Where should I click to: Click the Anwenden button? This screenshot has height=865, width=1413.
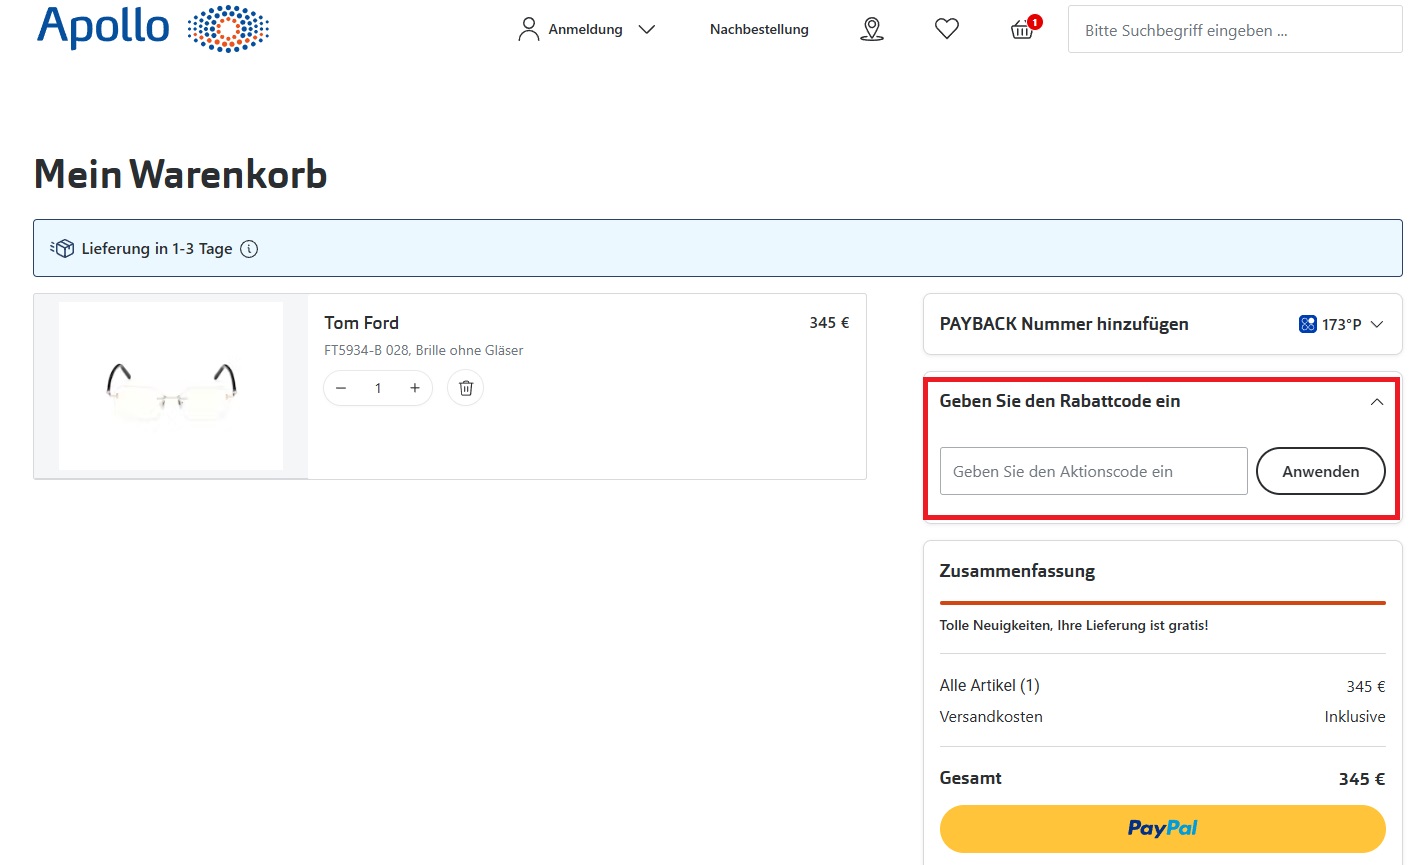[x=1321, y=471]
